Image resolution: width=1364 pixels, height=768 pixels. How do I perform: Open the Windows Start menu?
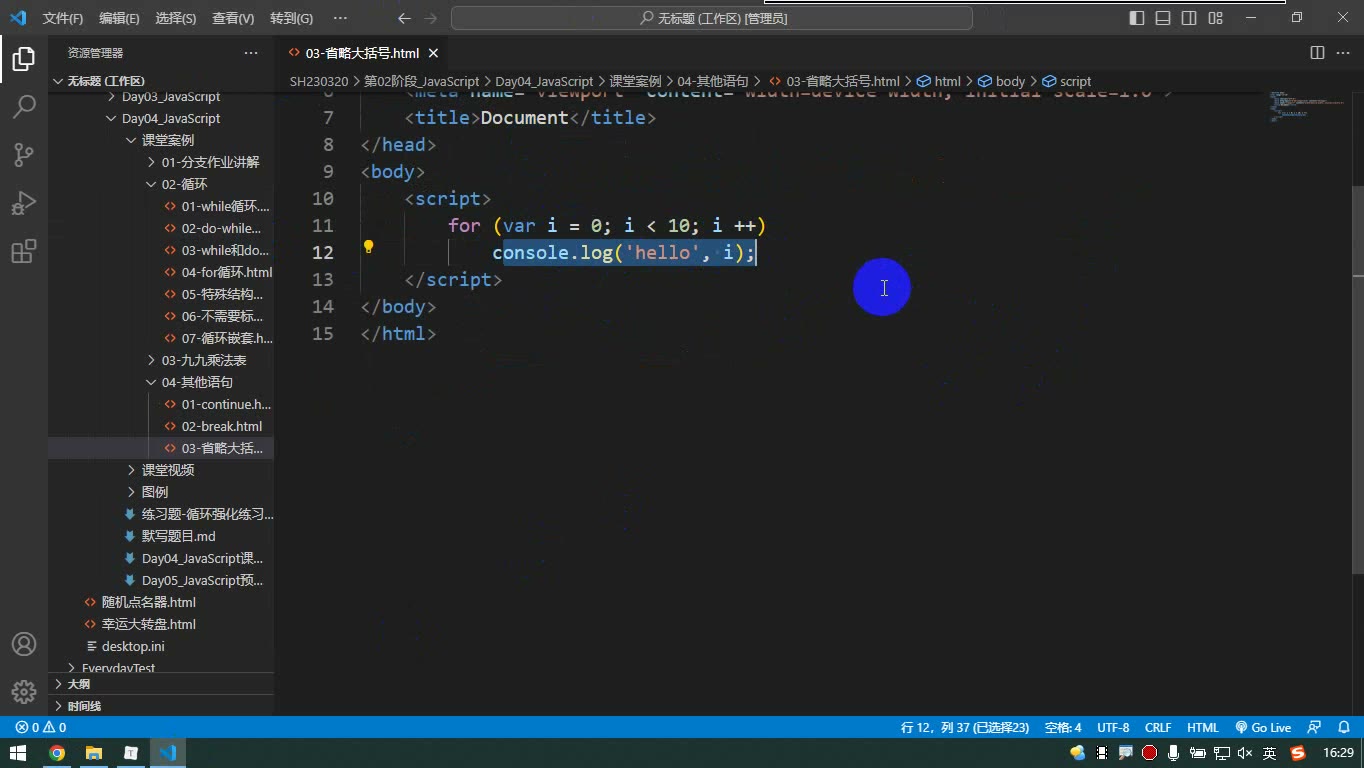pos(19,753)
